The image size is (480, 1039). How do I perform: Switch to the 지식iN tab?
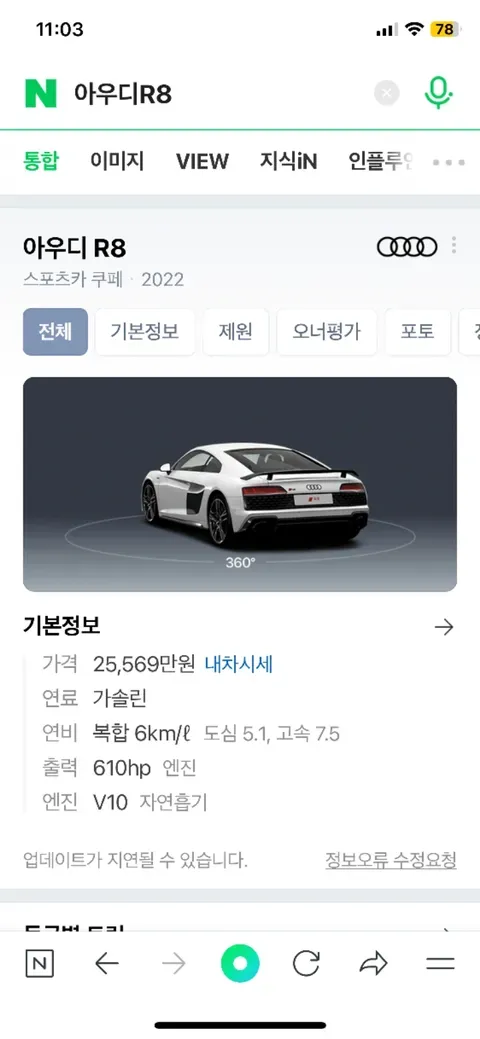pos(288,161)
